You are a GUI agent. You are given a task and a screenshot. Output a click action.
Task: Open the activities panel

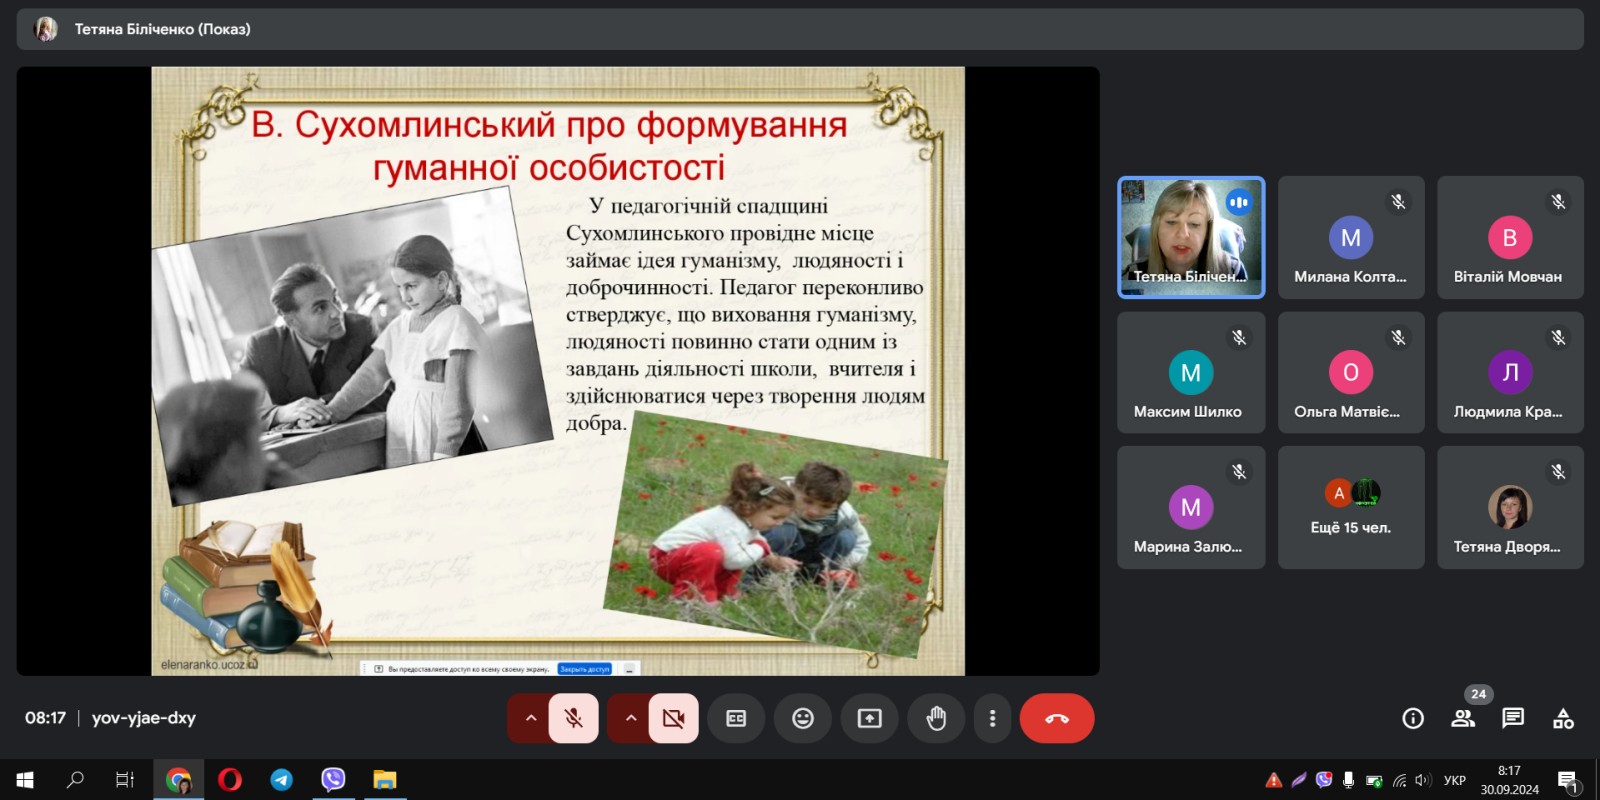pos(1563,718)
